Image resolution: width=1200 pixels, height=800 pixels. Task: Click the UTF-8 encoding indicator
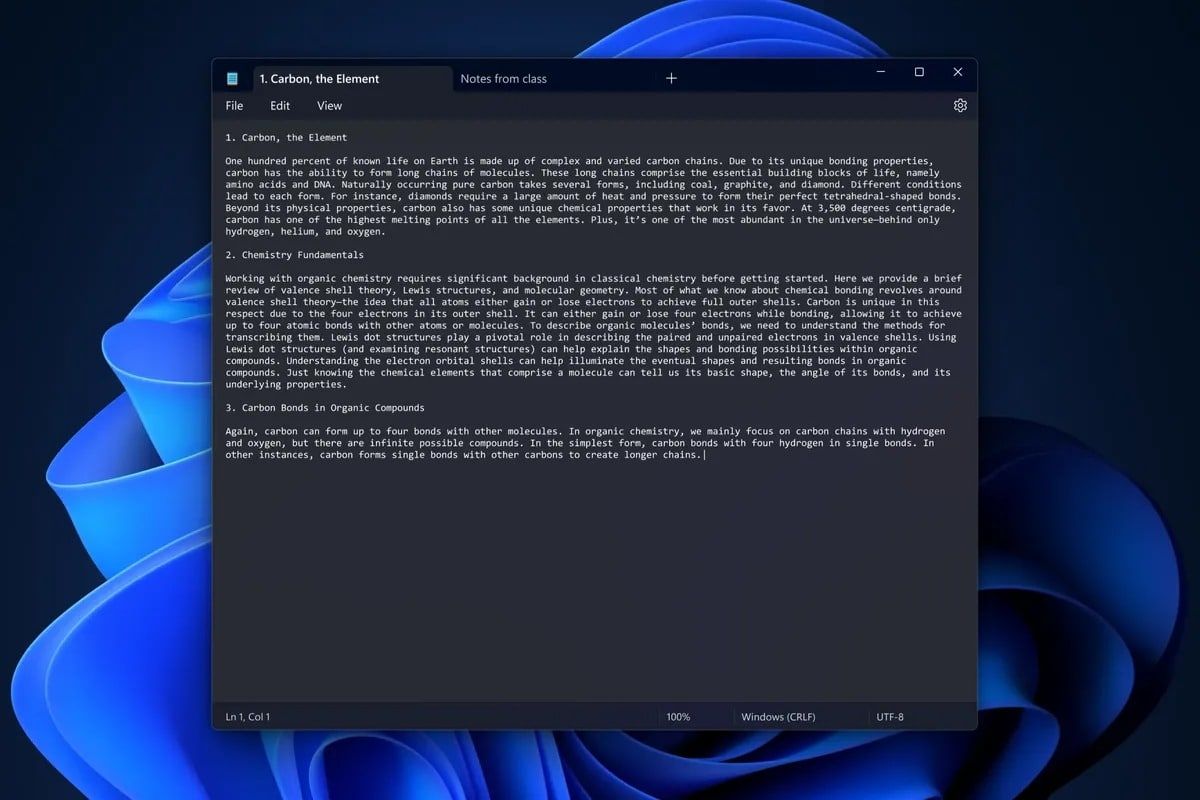click(x=890, y=717)
